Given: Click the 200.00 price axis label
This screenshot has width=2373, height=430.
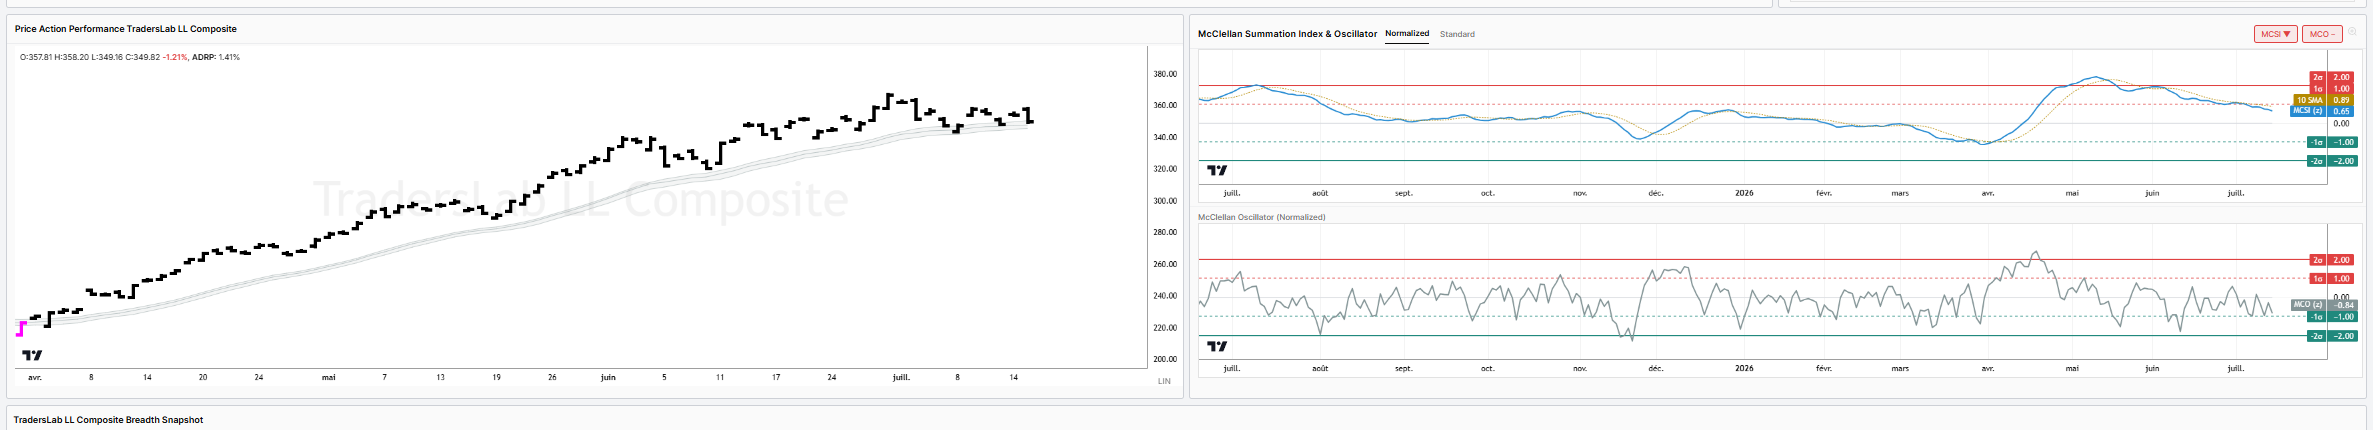Looking at the screenshot, I should [1165, 359].
